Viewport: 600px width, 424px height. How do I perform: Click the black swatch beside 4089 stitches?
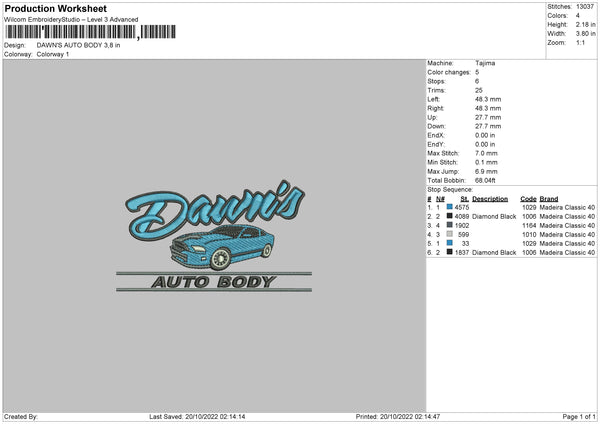[450, 216]
